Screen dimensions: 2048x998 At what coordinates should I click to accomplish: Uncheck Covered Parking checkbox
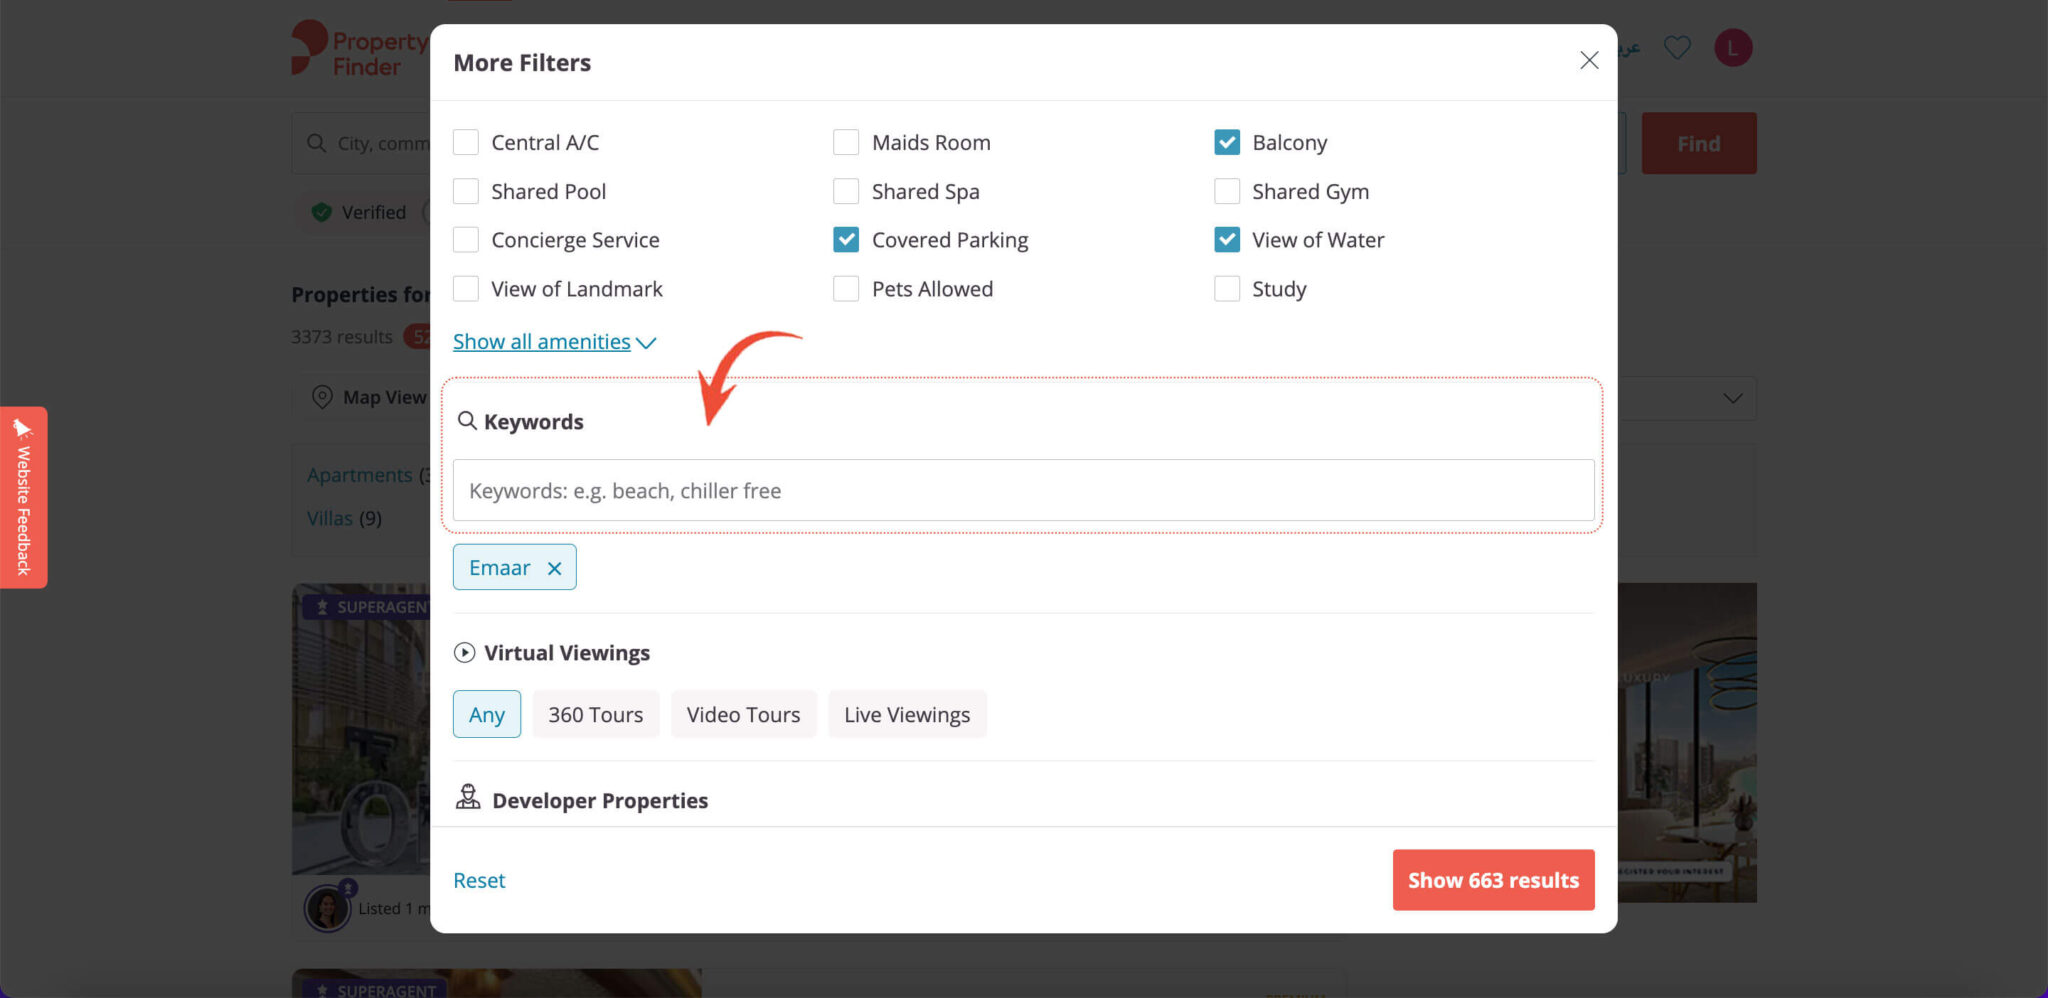coord(846,240)
